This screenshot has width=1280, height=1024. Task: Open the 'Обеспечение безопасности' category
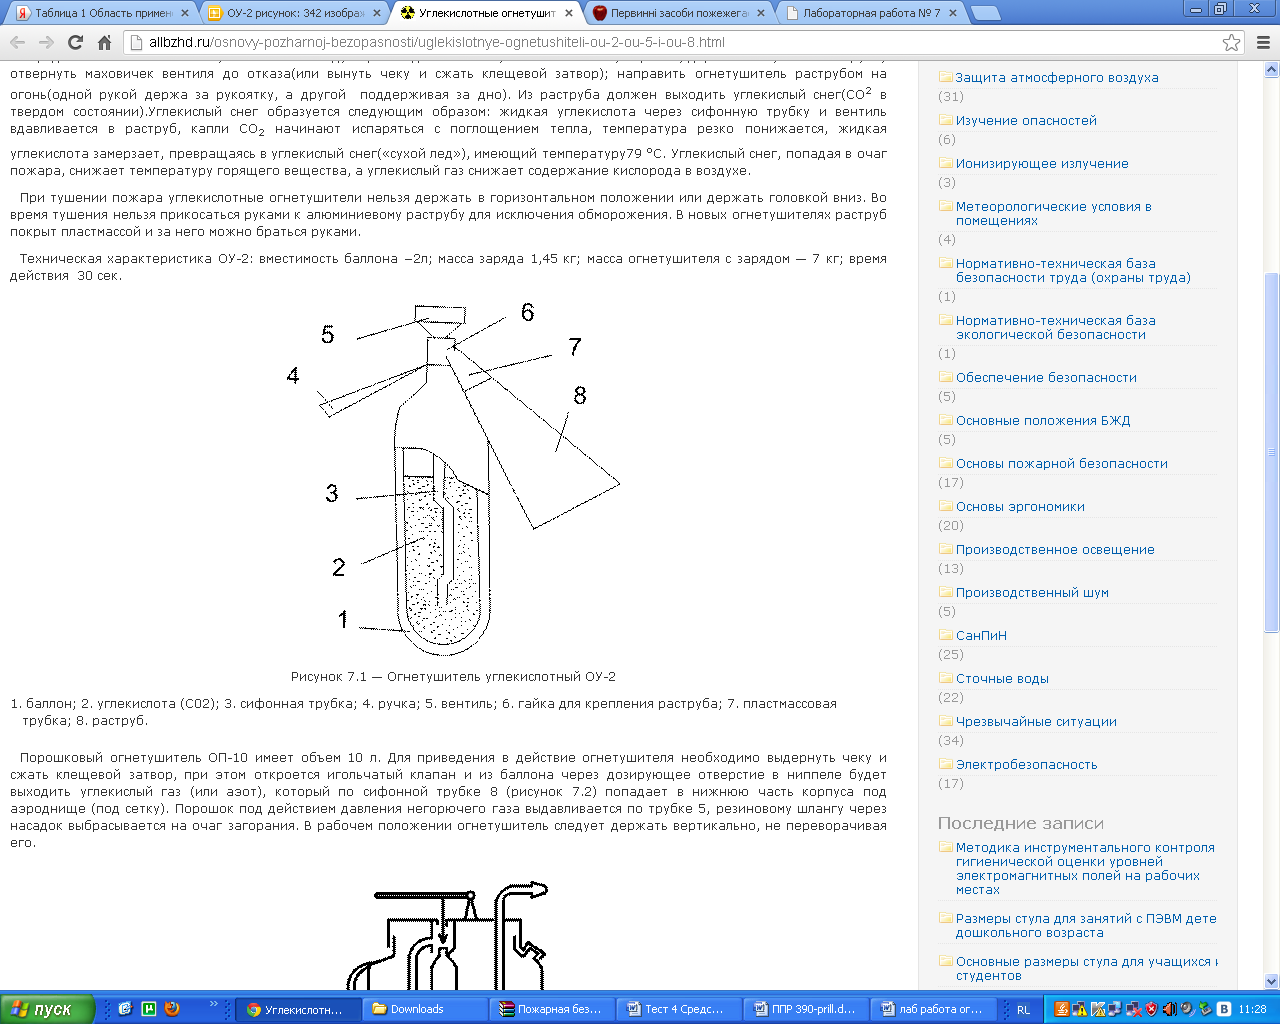click(1046, 377)
